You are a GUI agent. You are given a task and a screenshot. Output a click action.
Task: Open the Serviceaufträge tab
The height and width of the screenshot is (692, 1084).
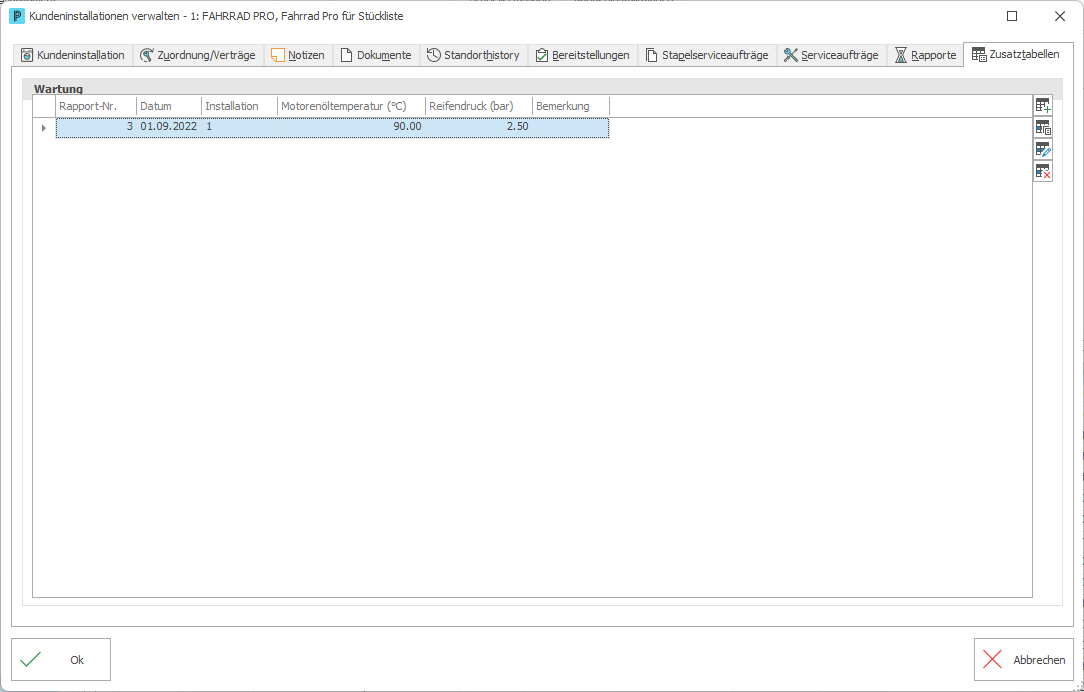tap(832, 55)
